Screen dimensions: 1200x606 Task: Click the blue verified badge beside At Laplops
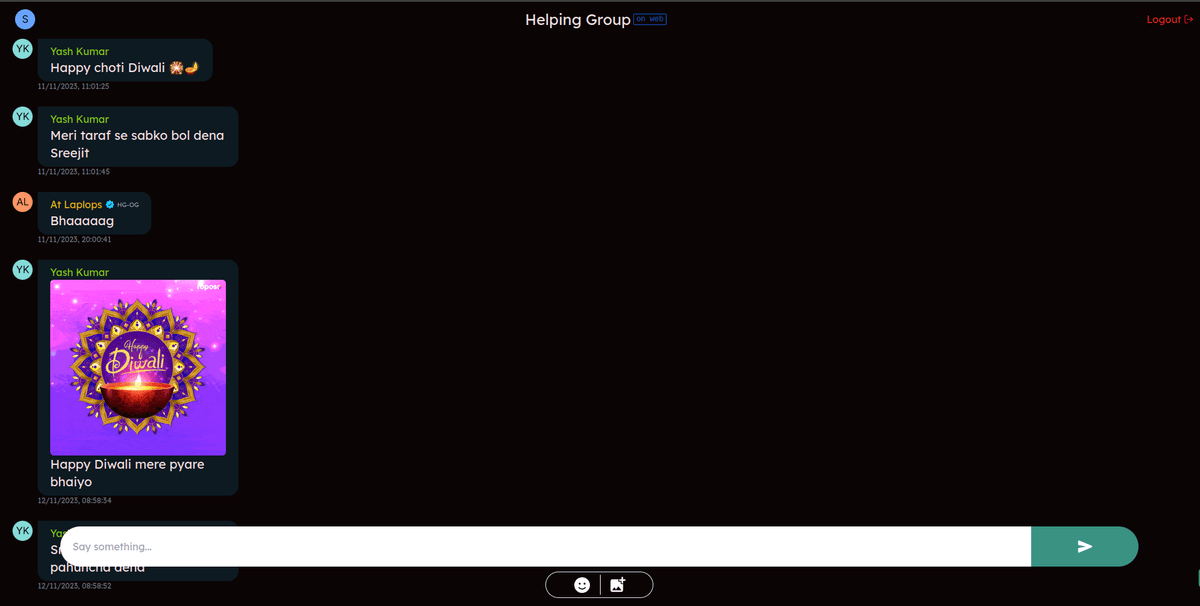(x=108, y=202)
